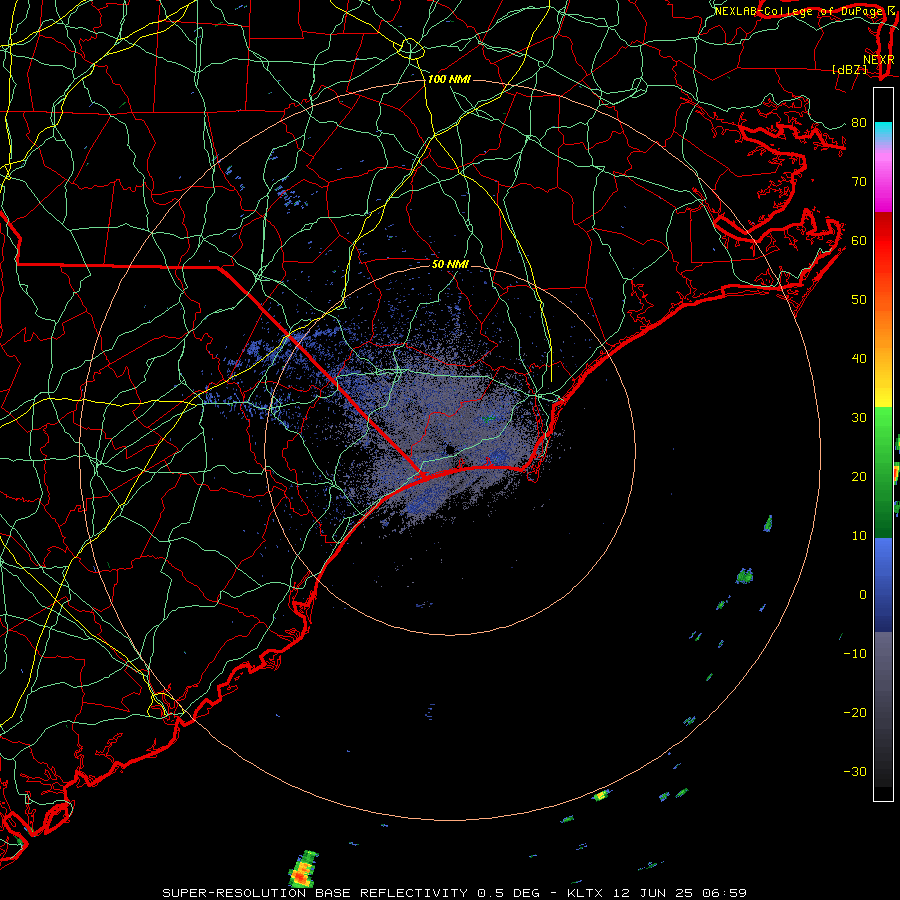Click the 60 value on the color scale

[x=859, y=240]
